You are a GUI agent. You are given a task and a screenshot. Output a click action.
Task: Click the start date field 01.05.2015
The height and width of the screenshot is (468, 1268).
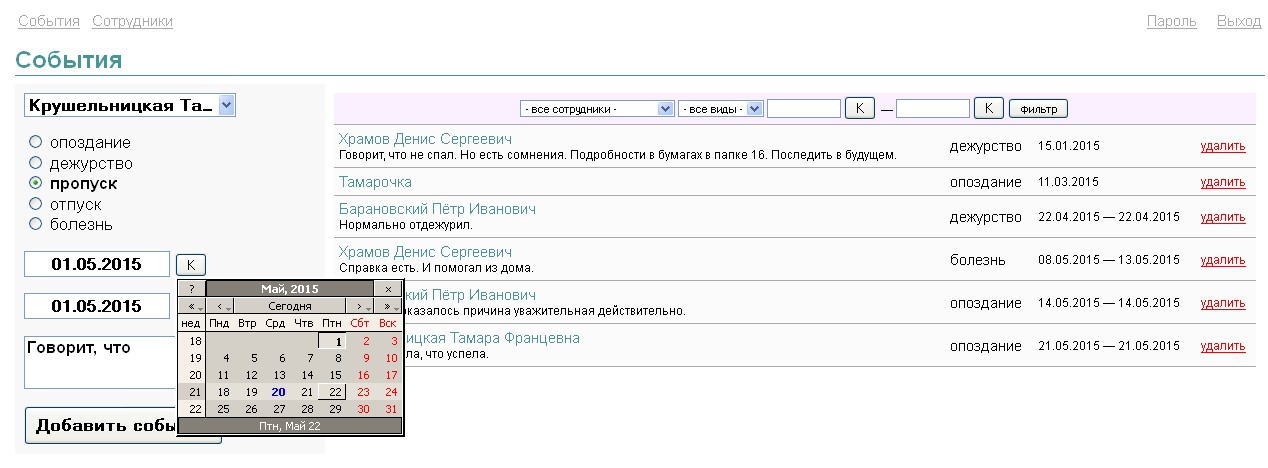[x=97, y=265]
